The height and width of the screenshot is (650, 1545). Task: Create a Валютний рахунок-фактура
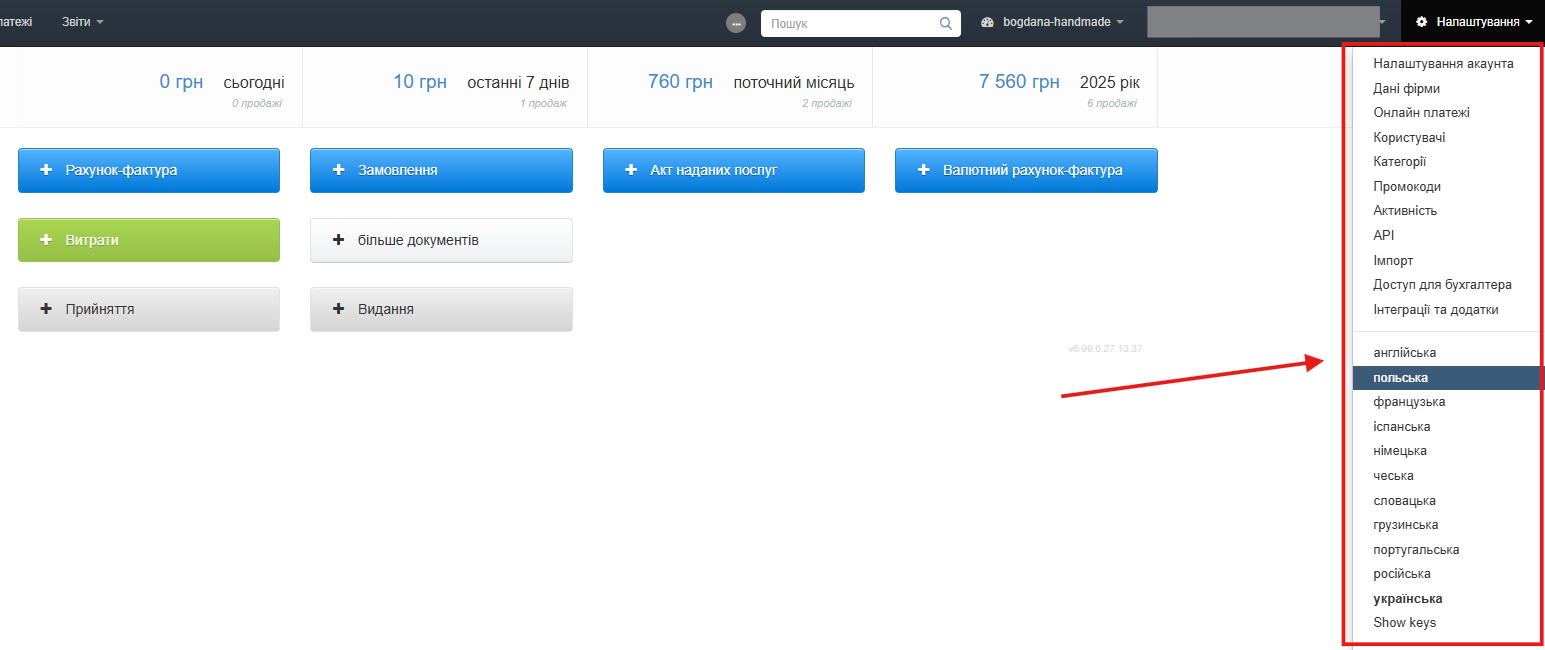point(1026,170)
